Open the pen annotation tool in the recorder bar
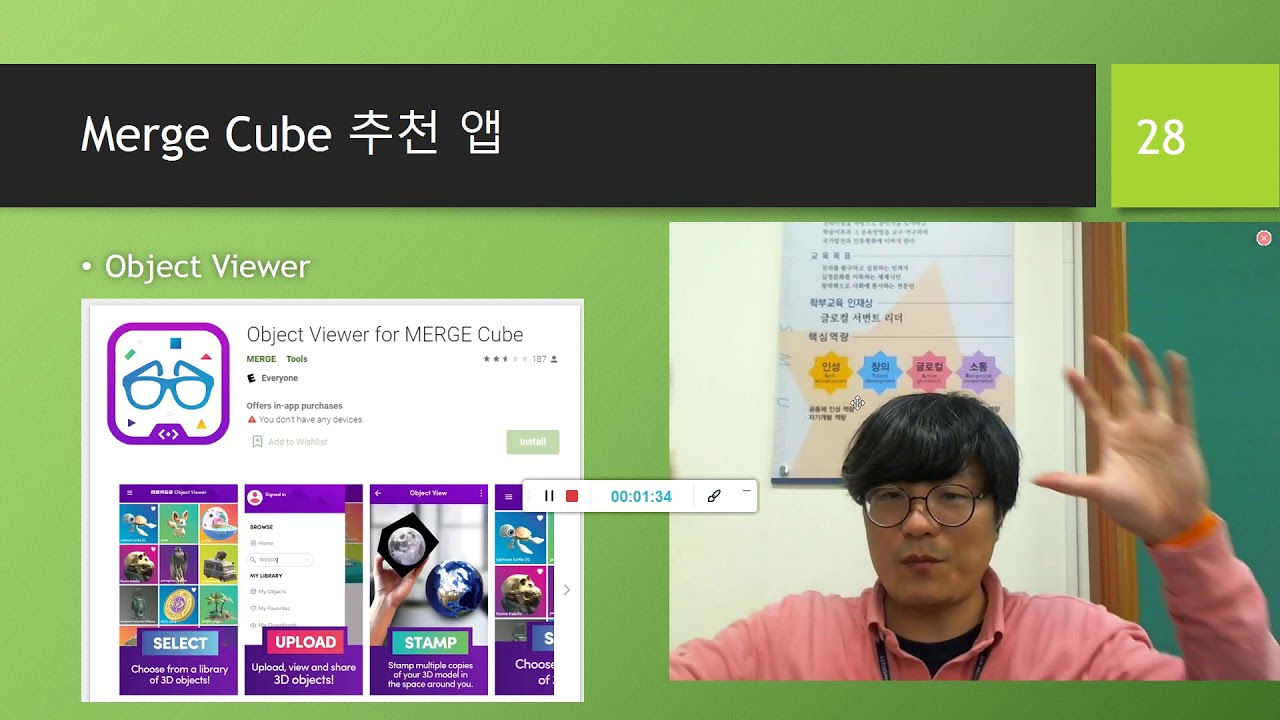The width and height of the screenshot is (1280, 720). click(x=714, y=496)
